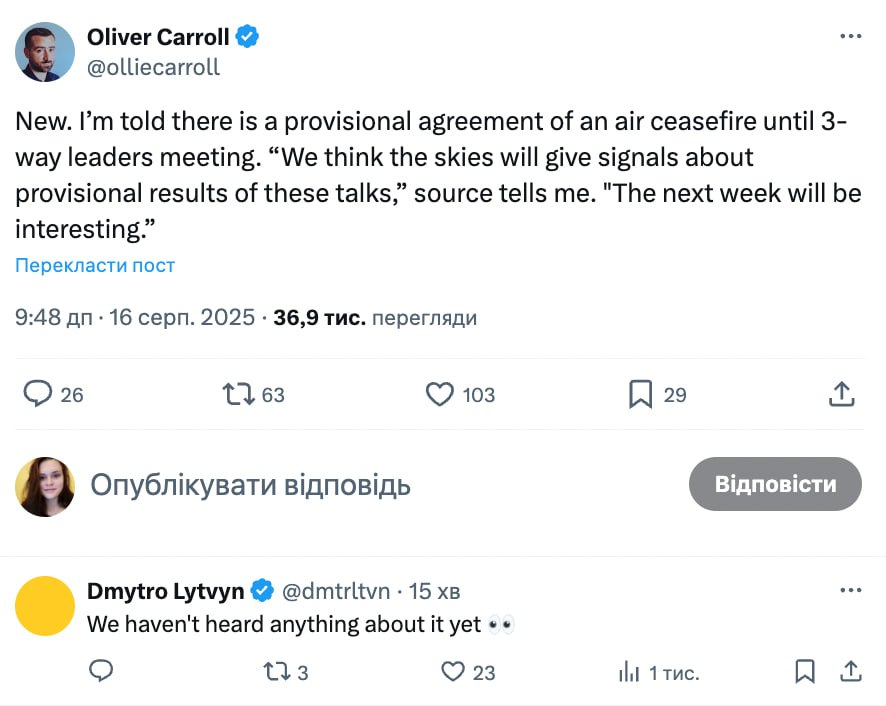
Task: Open the more options menu on Dmytro Lytvyn's reply
Action: tap(850, 590)
